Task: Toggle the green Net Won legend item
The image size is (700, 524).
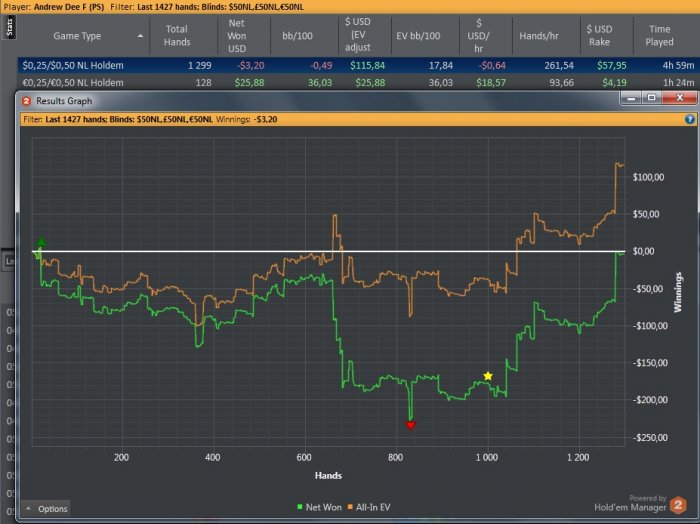Action: click(x=318, y=507)
